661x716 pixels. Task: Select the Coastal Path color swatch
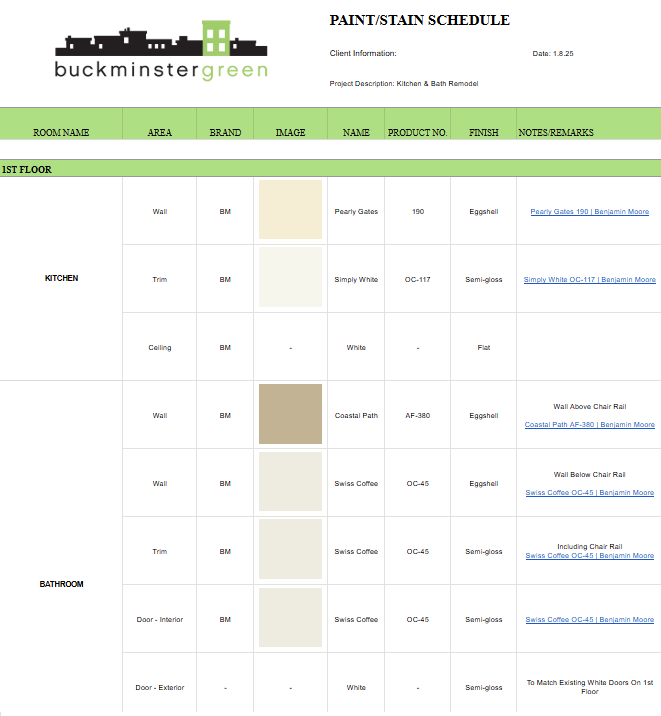pos(290,414)
